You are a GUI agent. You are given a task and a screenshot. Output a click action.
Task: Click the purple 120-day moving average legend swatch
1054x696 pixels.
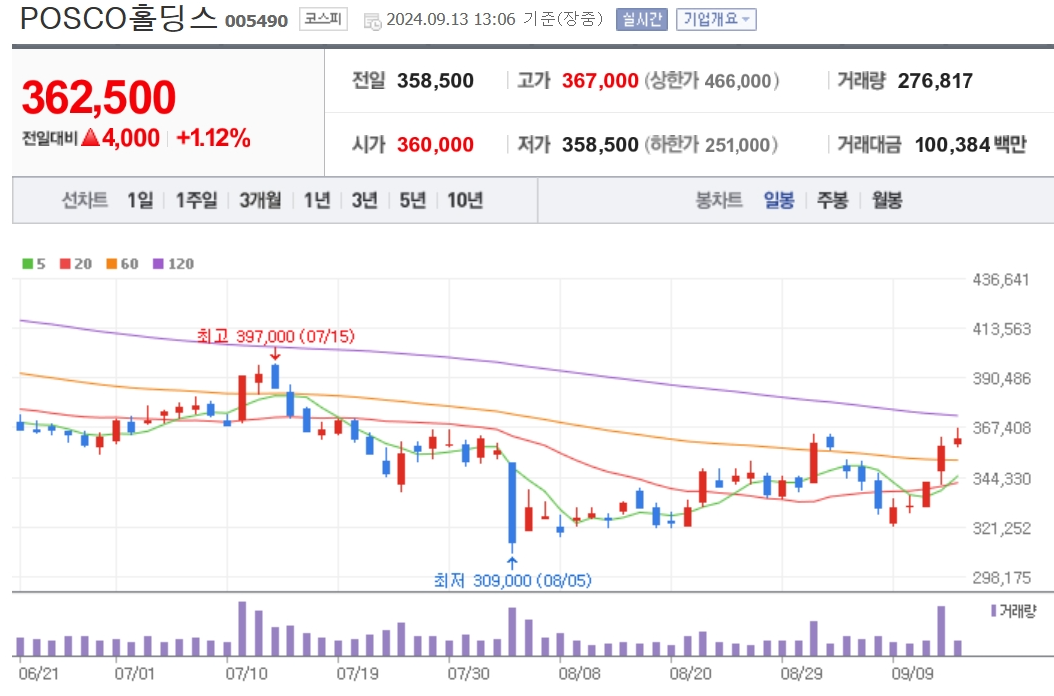[159, 264]
